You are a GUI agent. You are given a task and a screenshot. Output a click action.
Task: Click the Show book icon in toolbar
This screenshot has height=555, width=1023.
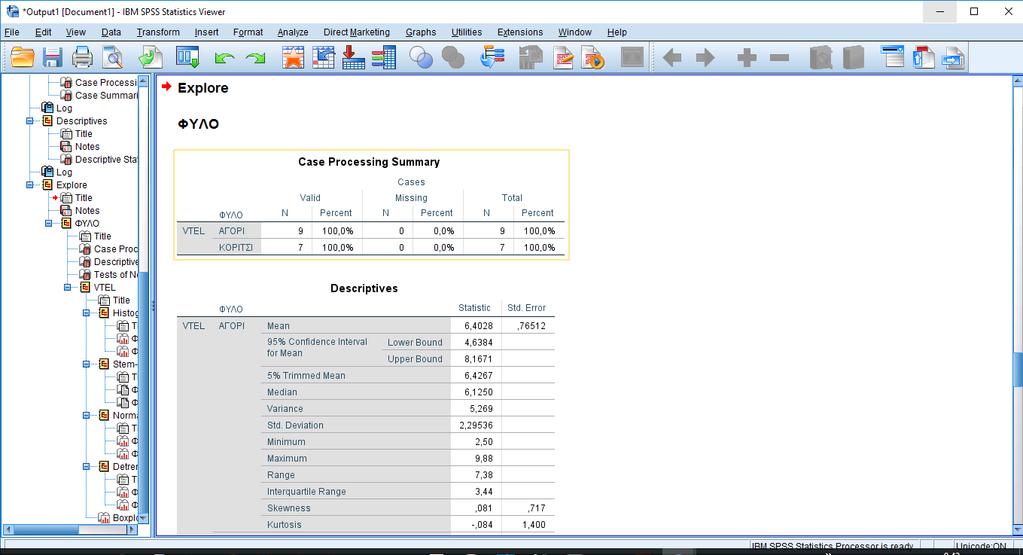click(821, 57)
